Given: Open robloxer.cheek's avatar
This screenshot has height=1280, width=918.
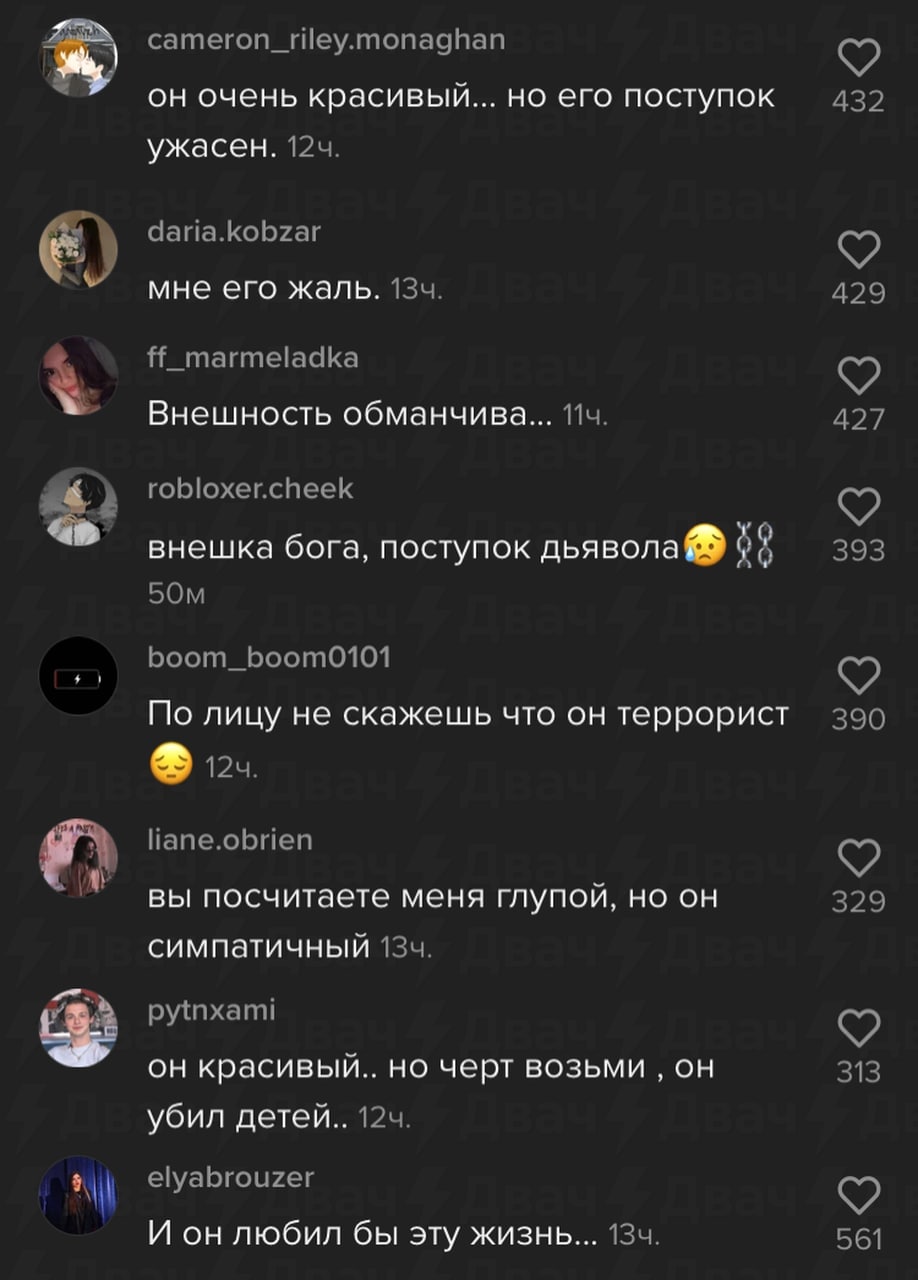Looking at the screenshot, I should (x=78, y=507).
